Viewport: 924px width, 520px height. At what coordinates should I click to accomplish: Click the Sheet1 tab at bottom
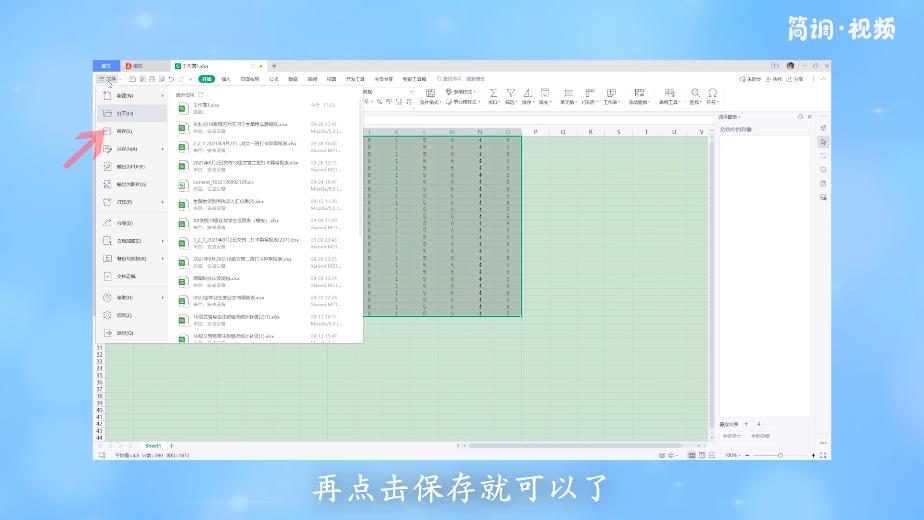coord(153,445)
